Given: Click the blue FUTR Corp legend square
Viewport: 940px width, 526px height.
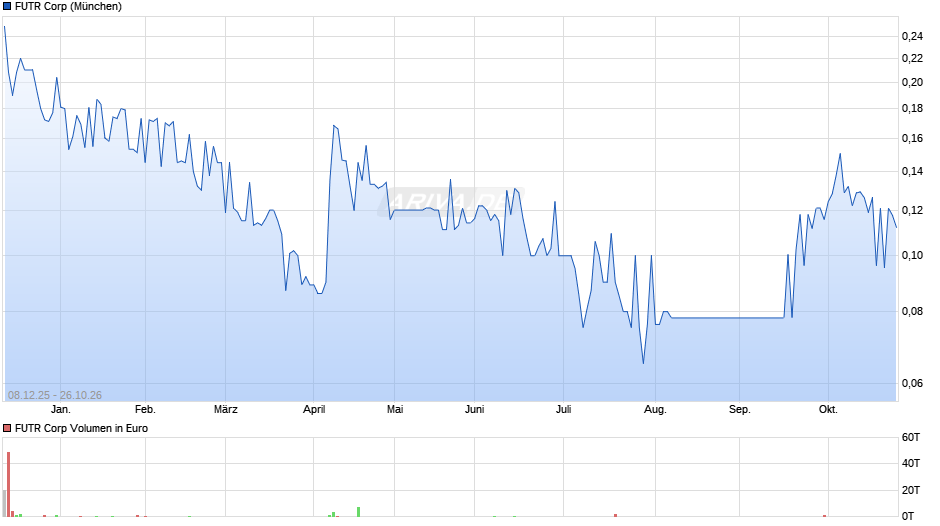Looking at the screenshot, I should click(7, 7).
